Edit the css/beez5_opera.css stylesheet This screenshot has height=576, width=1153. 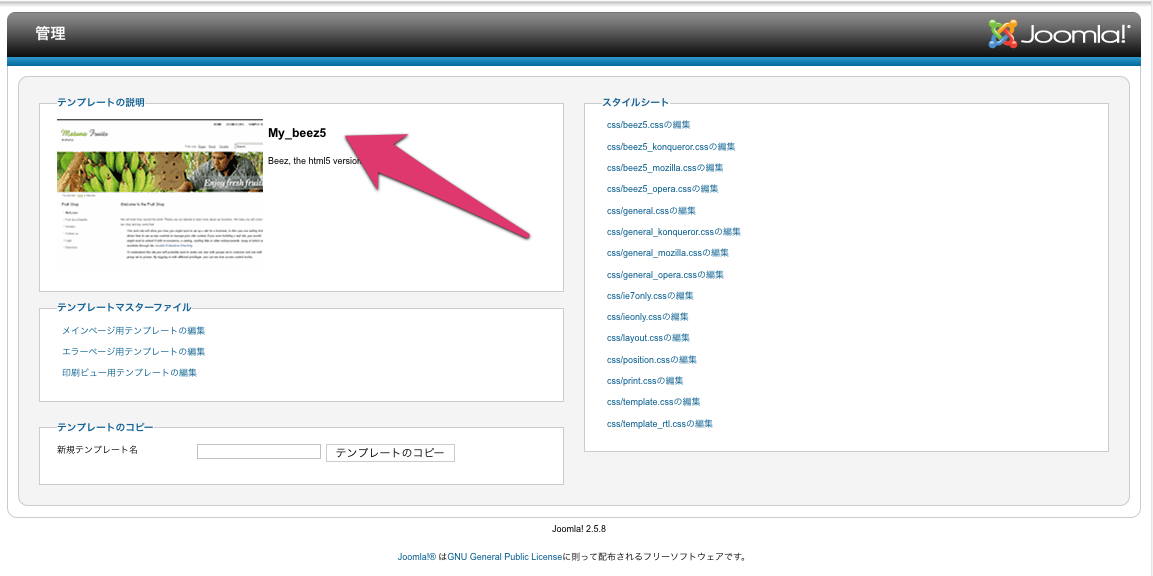tap(660, 188)
